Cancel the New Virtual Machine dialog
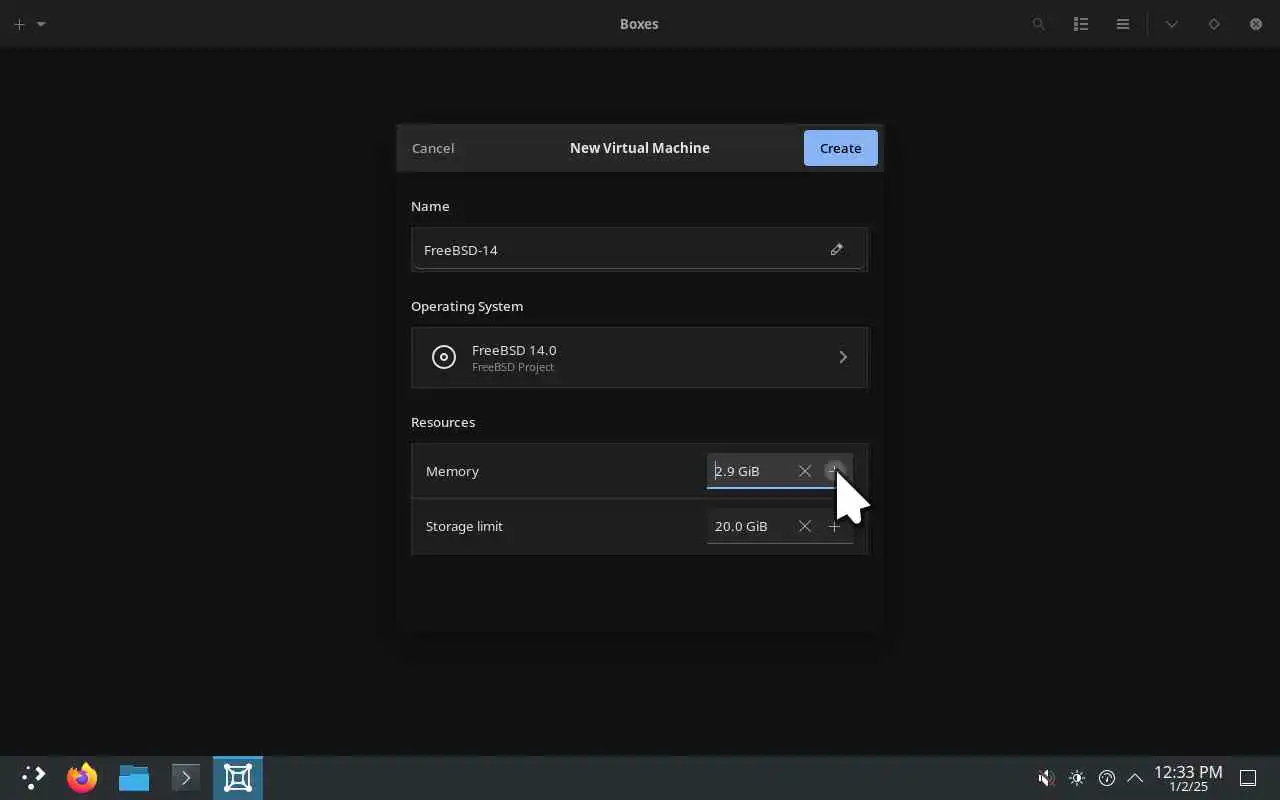Viewport: 1280px width, 800px height. click(433, 148)
